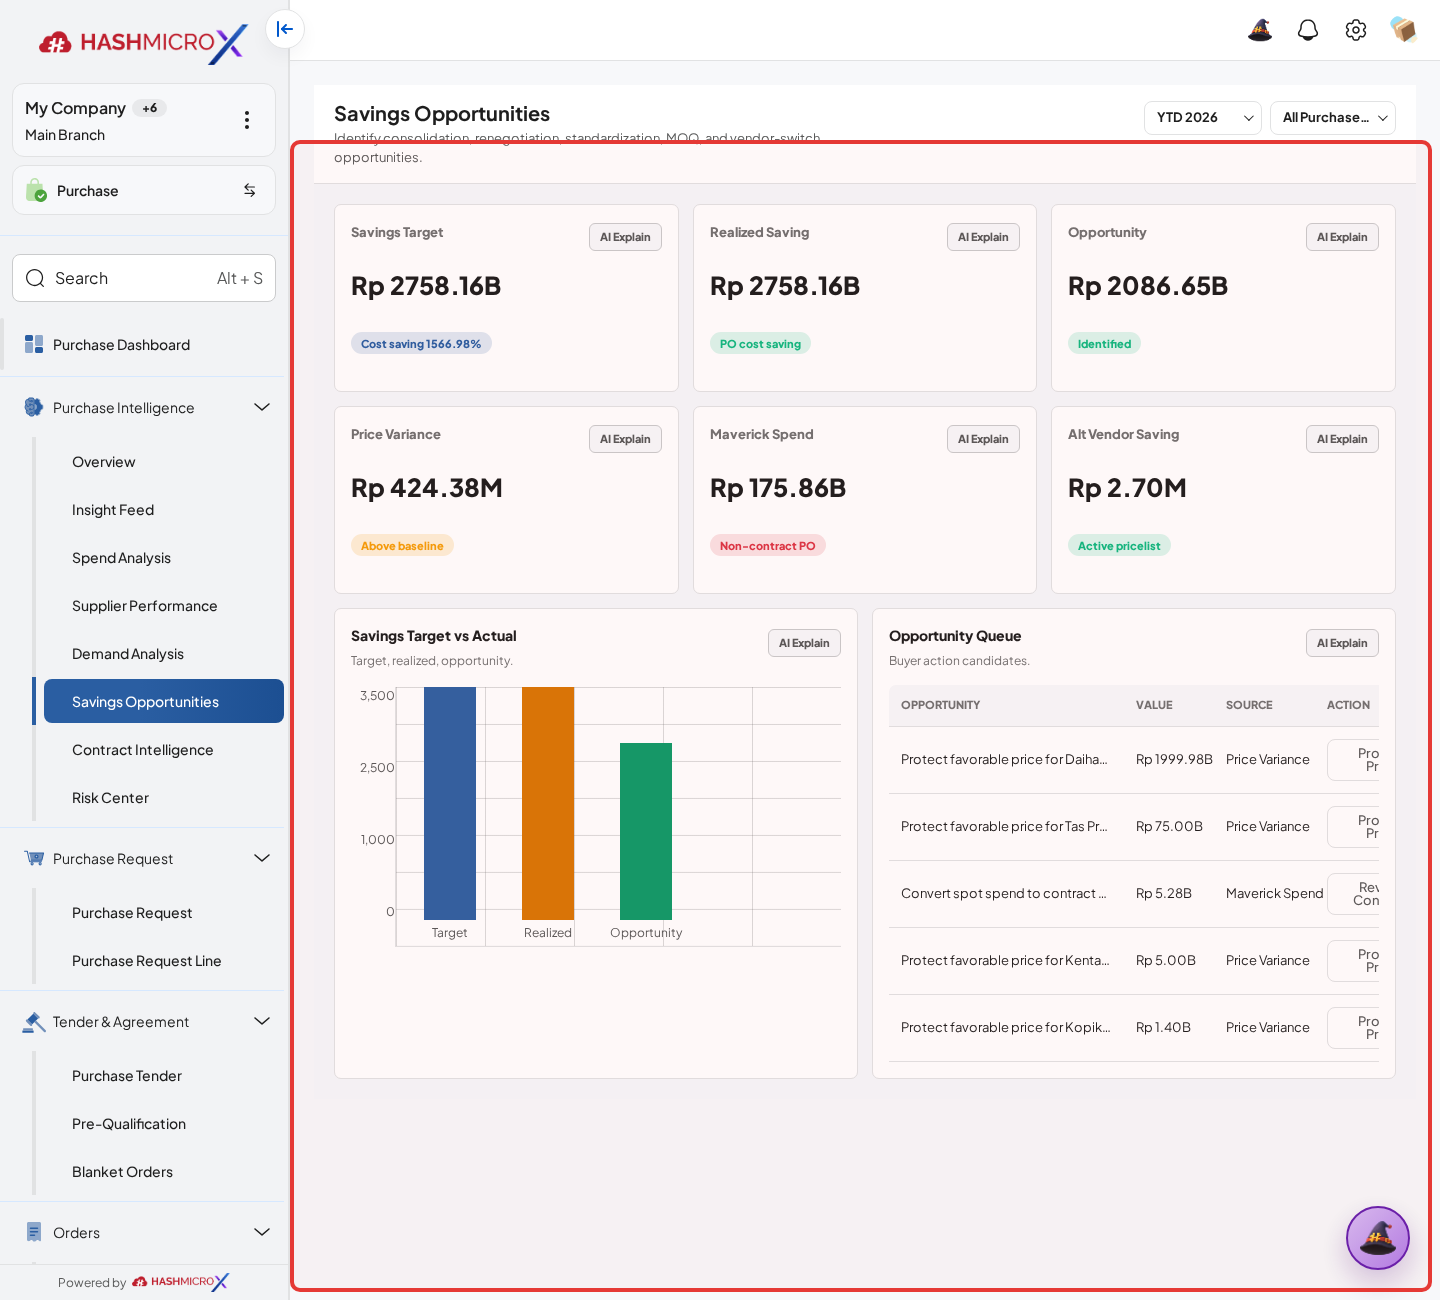Expand the Orders section chevron
1440x1300 pixels.
(262, 1232)
